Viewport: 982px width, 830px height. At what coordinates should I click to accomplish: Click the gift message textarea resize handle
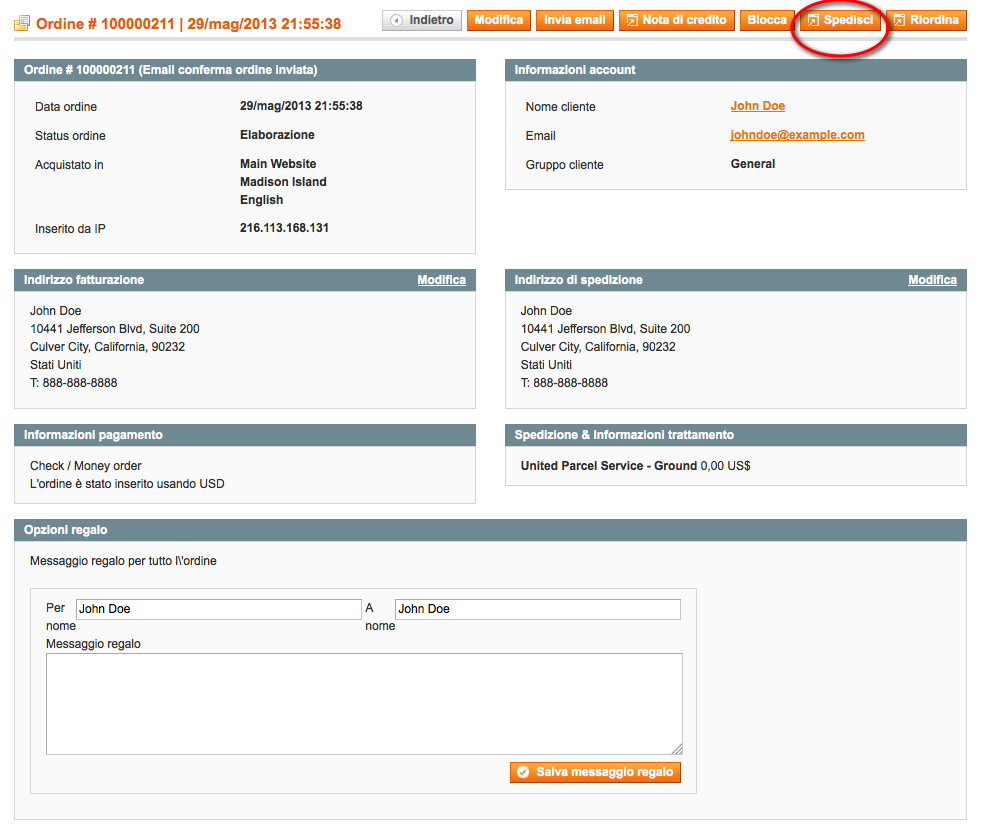pyautogui.click(x=677, y=749)
